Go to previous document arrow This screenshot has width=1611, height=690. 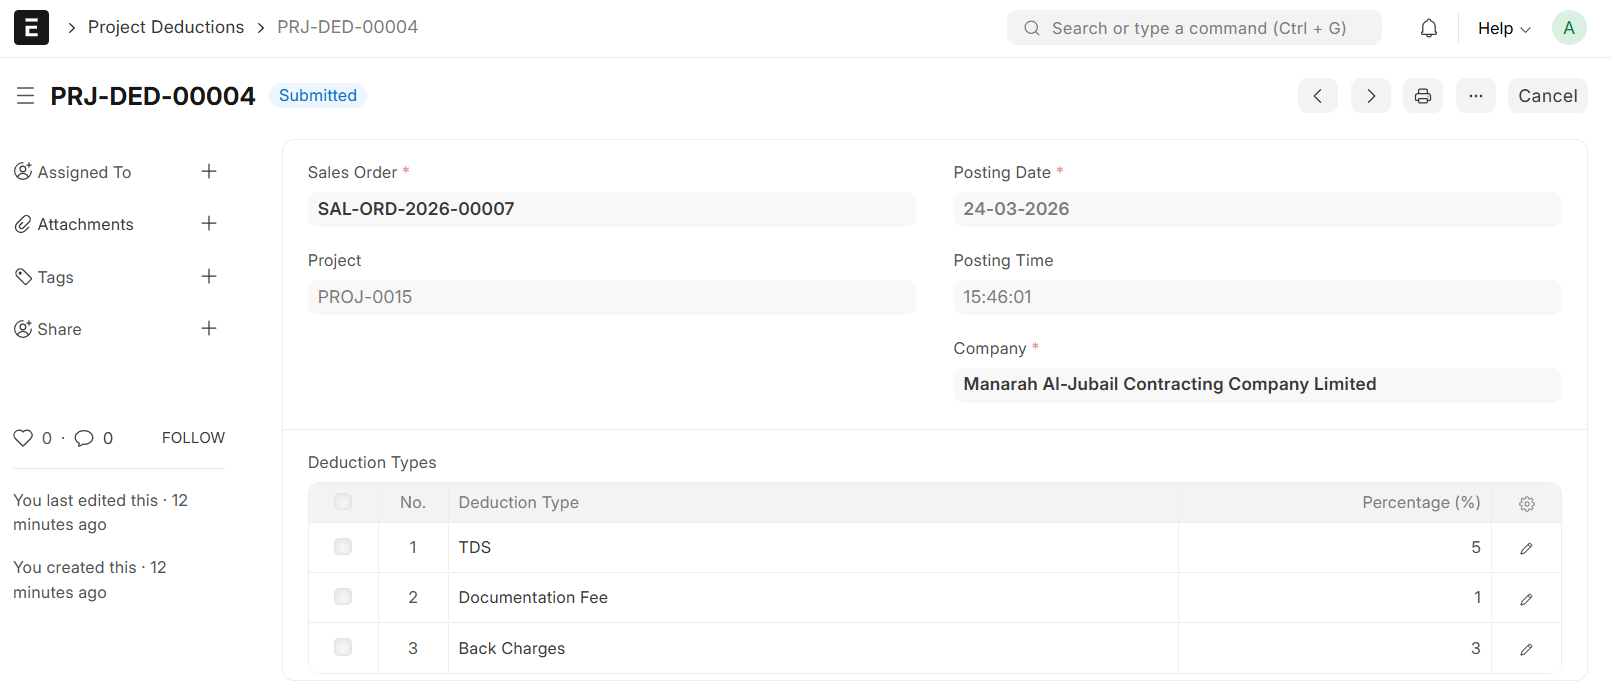tap(1318, 96)
